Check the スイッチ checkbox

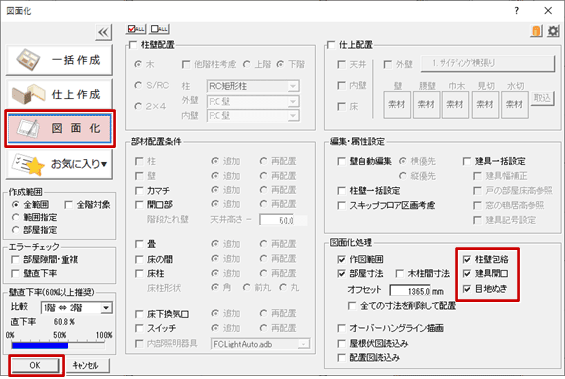[x=139, y=328]
